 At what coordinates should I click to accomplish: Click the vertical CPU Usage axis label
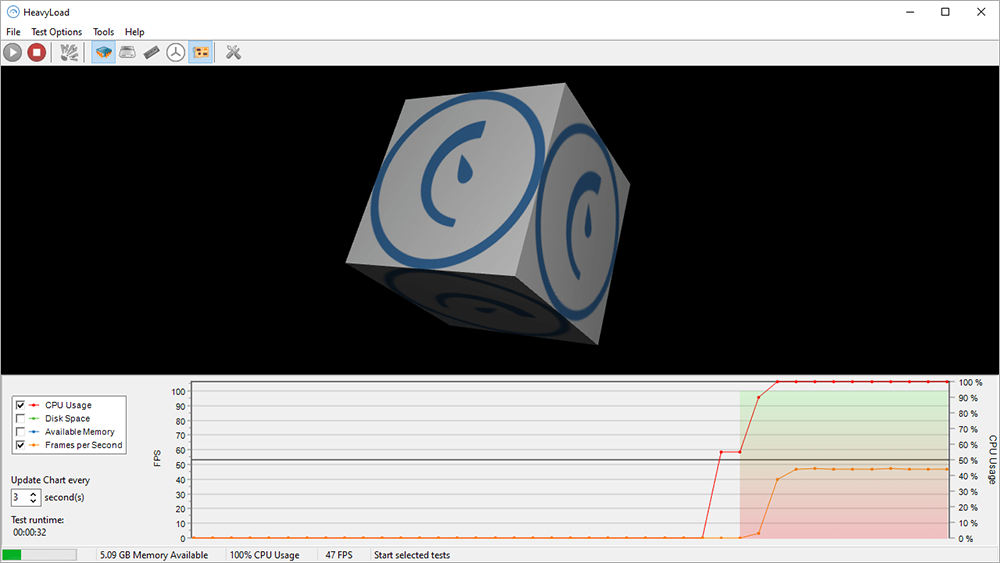point(992,460)
